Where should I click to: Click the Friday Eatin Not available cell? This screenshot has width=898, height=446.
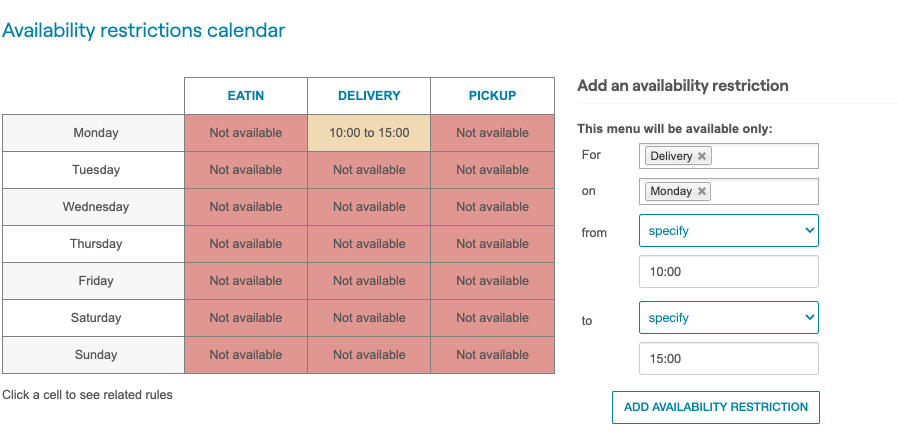tap(246, 281)
